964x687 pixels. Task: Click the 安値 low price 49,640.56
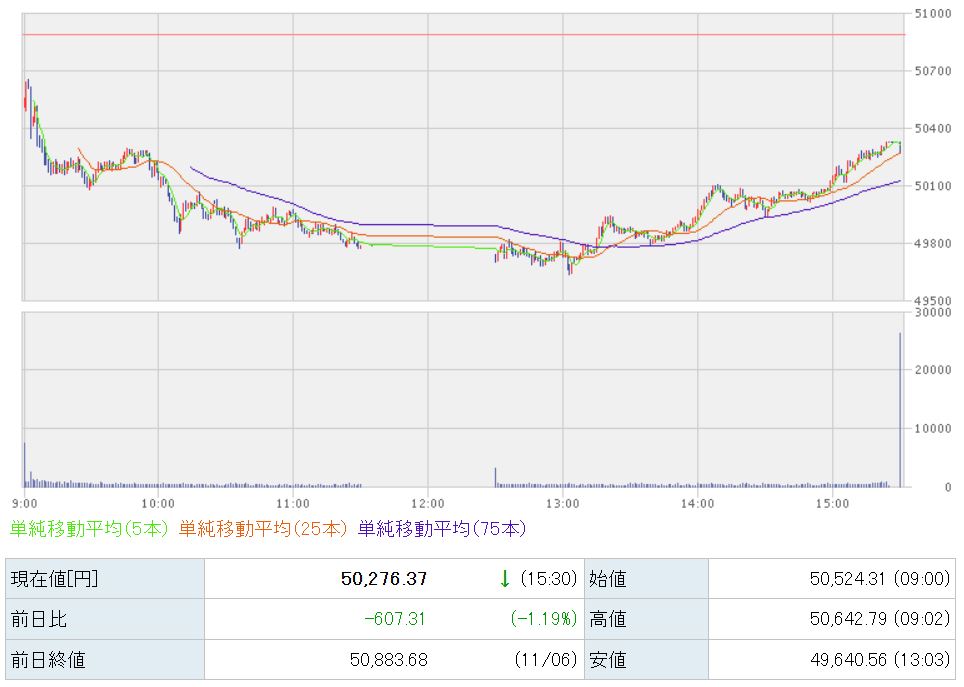click(x=842, y=660)
